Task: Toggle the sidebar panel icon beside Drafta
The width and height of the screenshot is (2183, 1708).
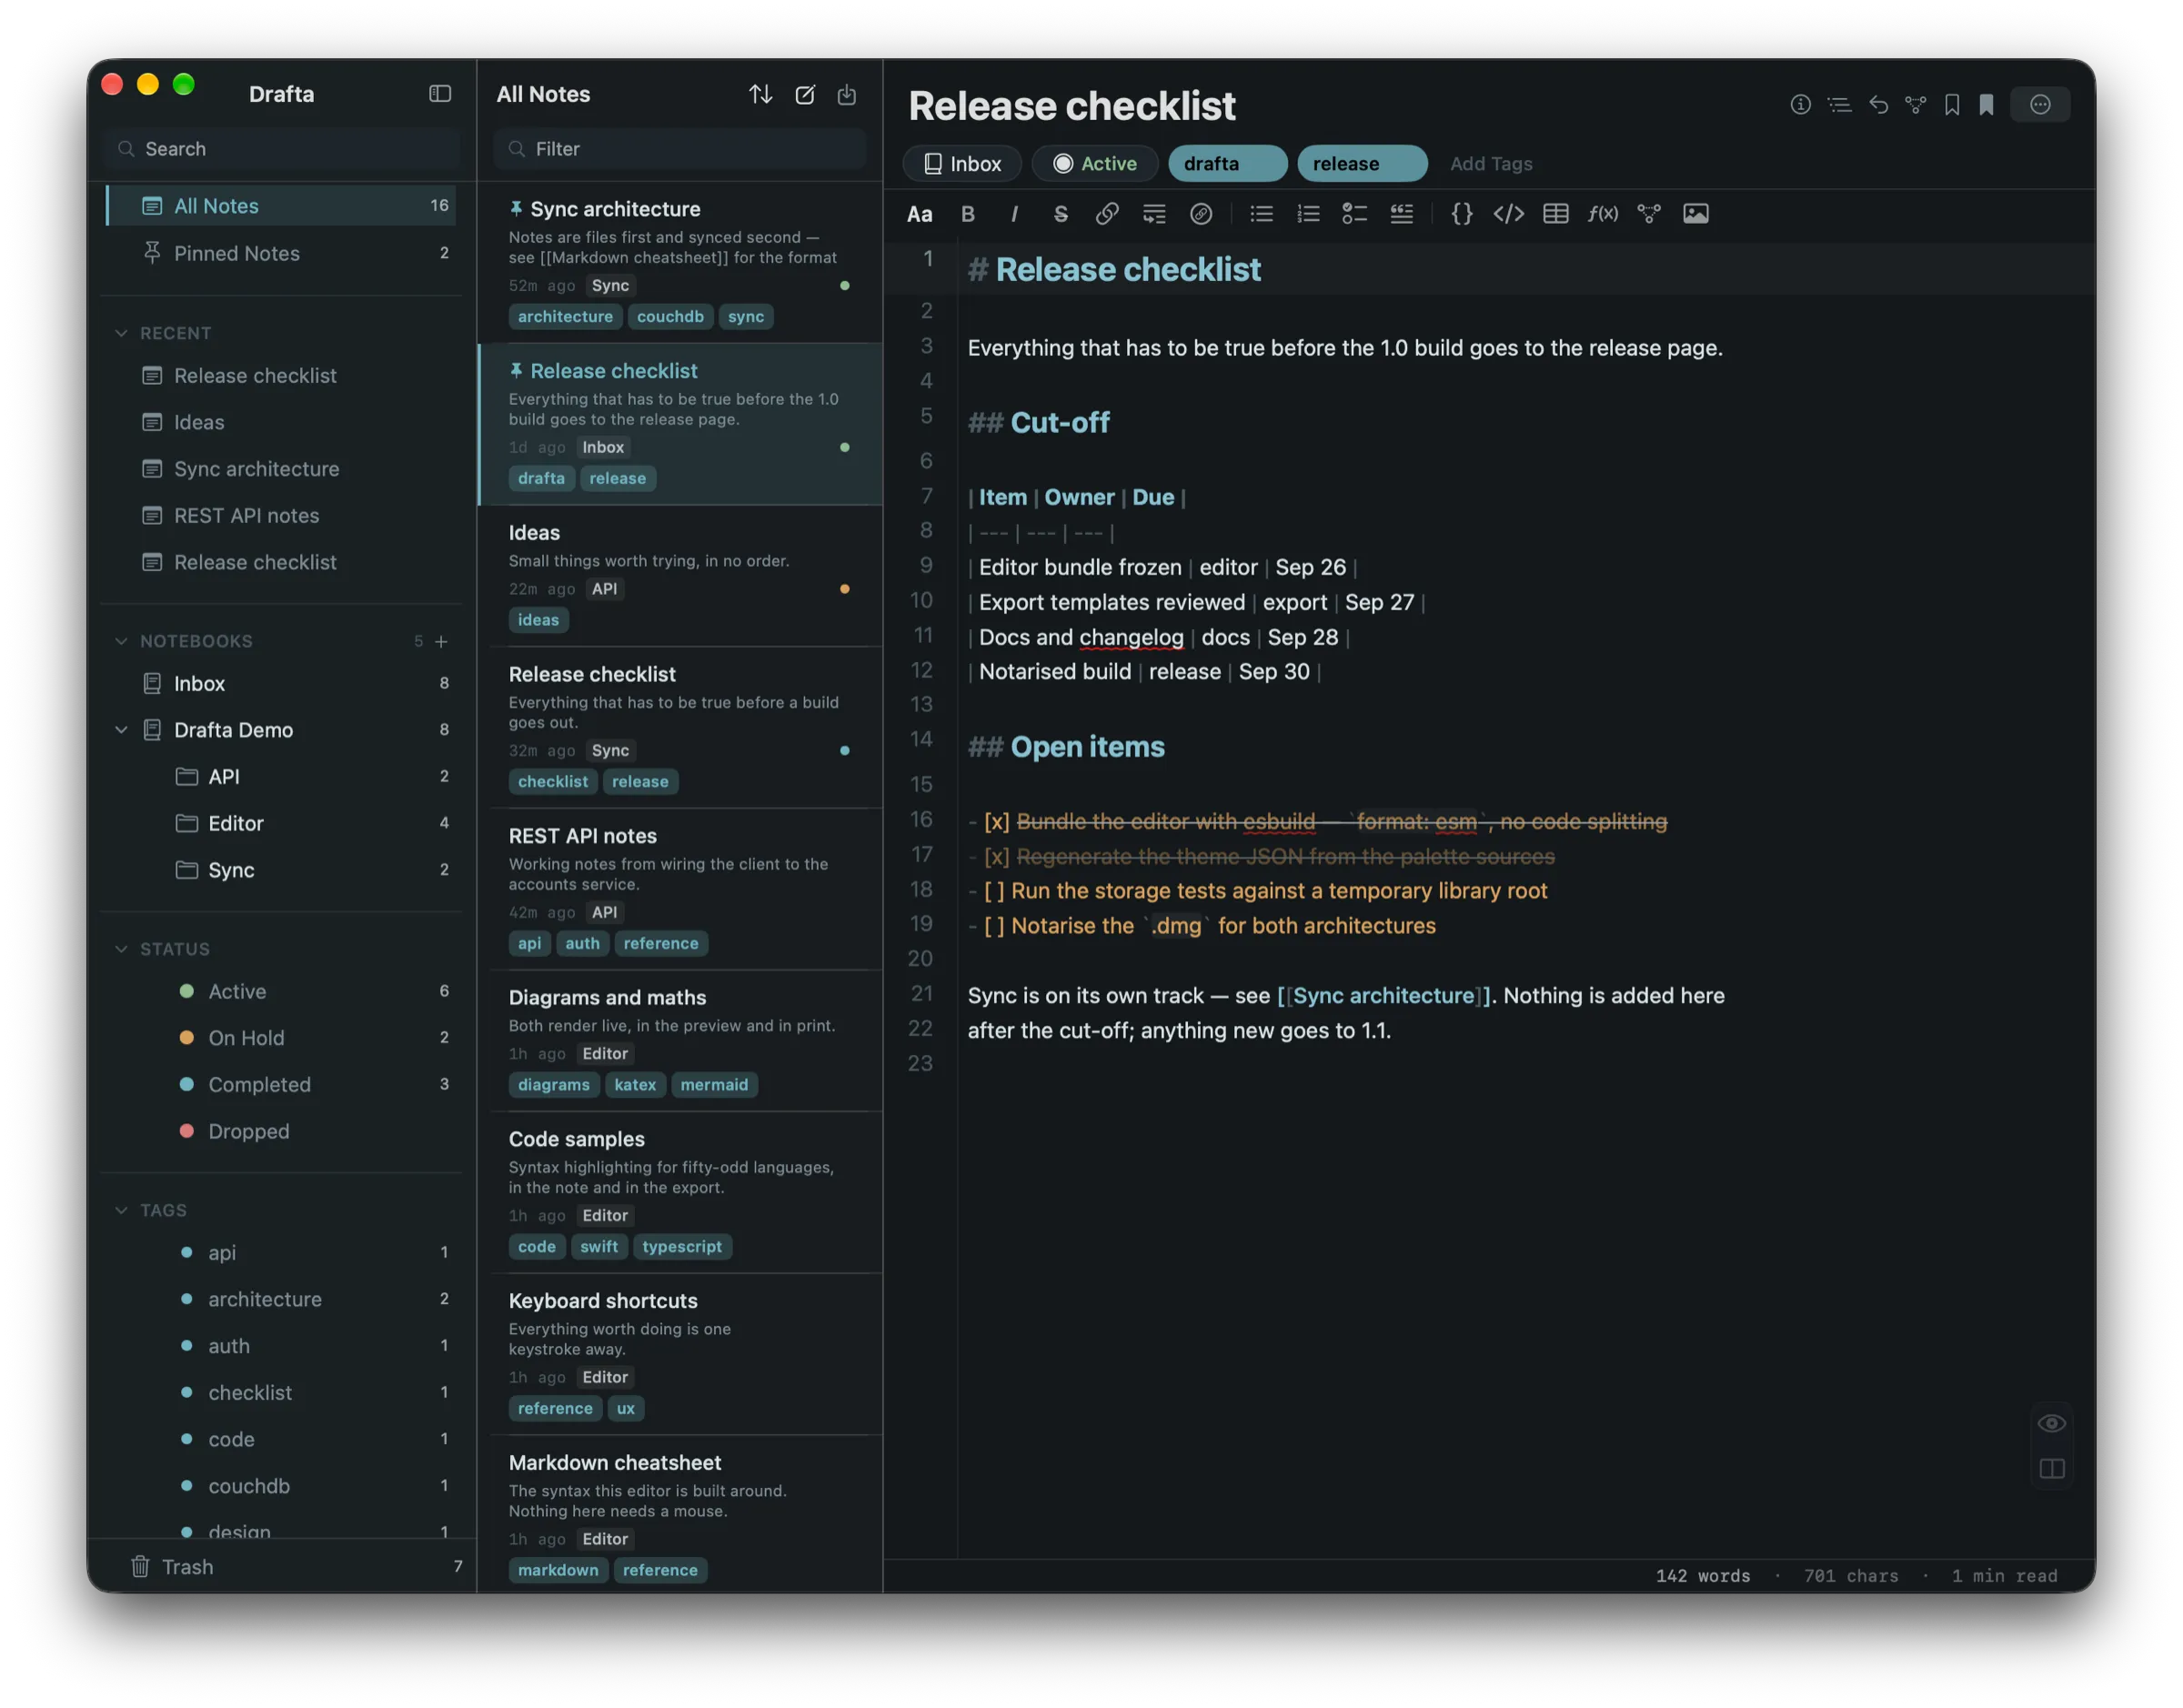Action: coord(440,94)
